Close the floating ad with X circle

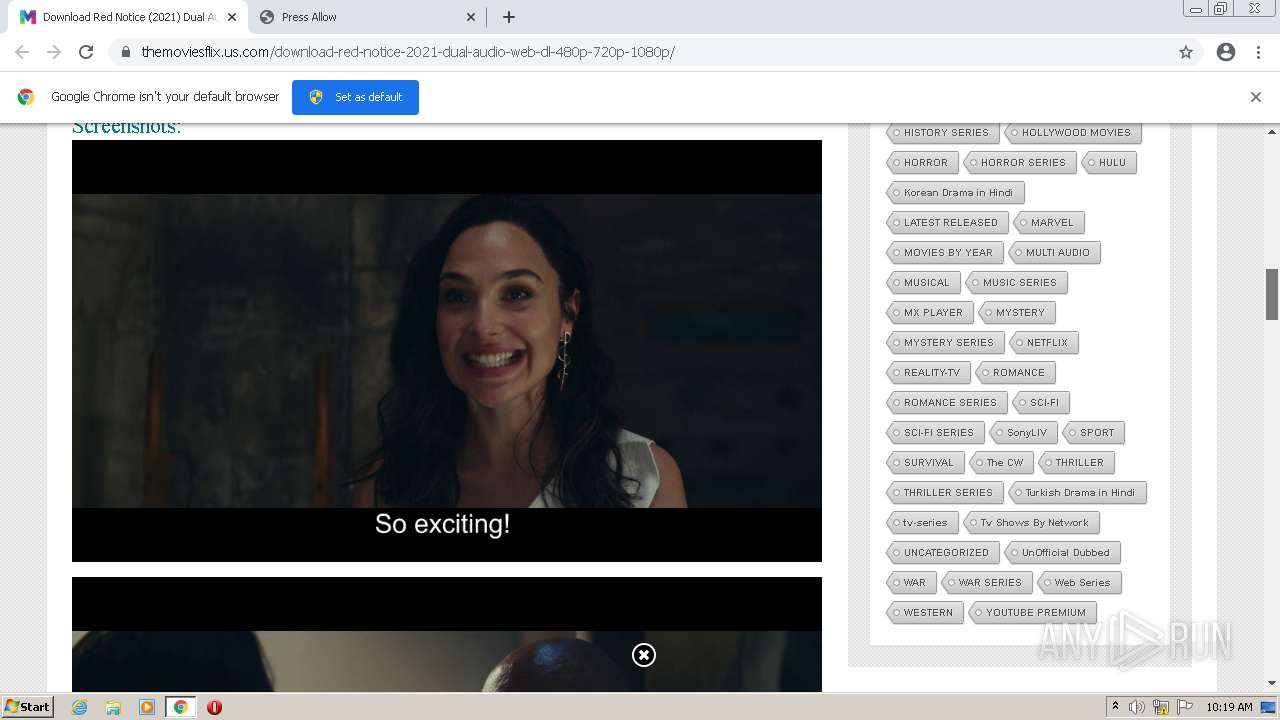point(644,655)
